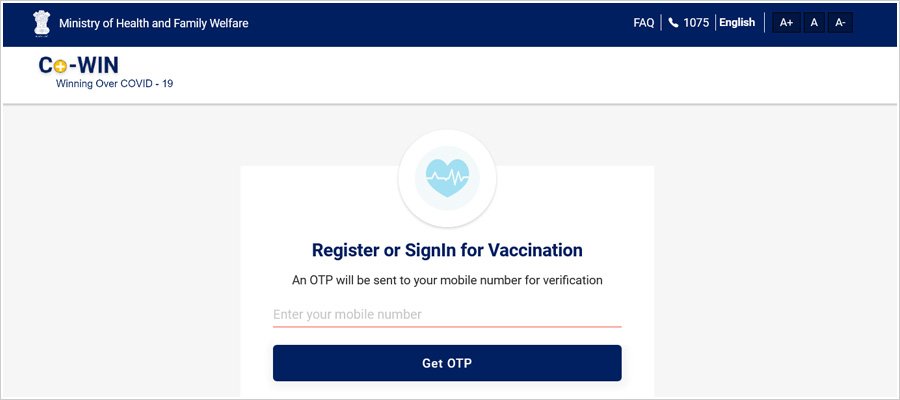Click the Co-WIN logo

(79, 65)
